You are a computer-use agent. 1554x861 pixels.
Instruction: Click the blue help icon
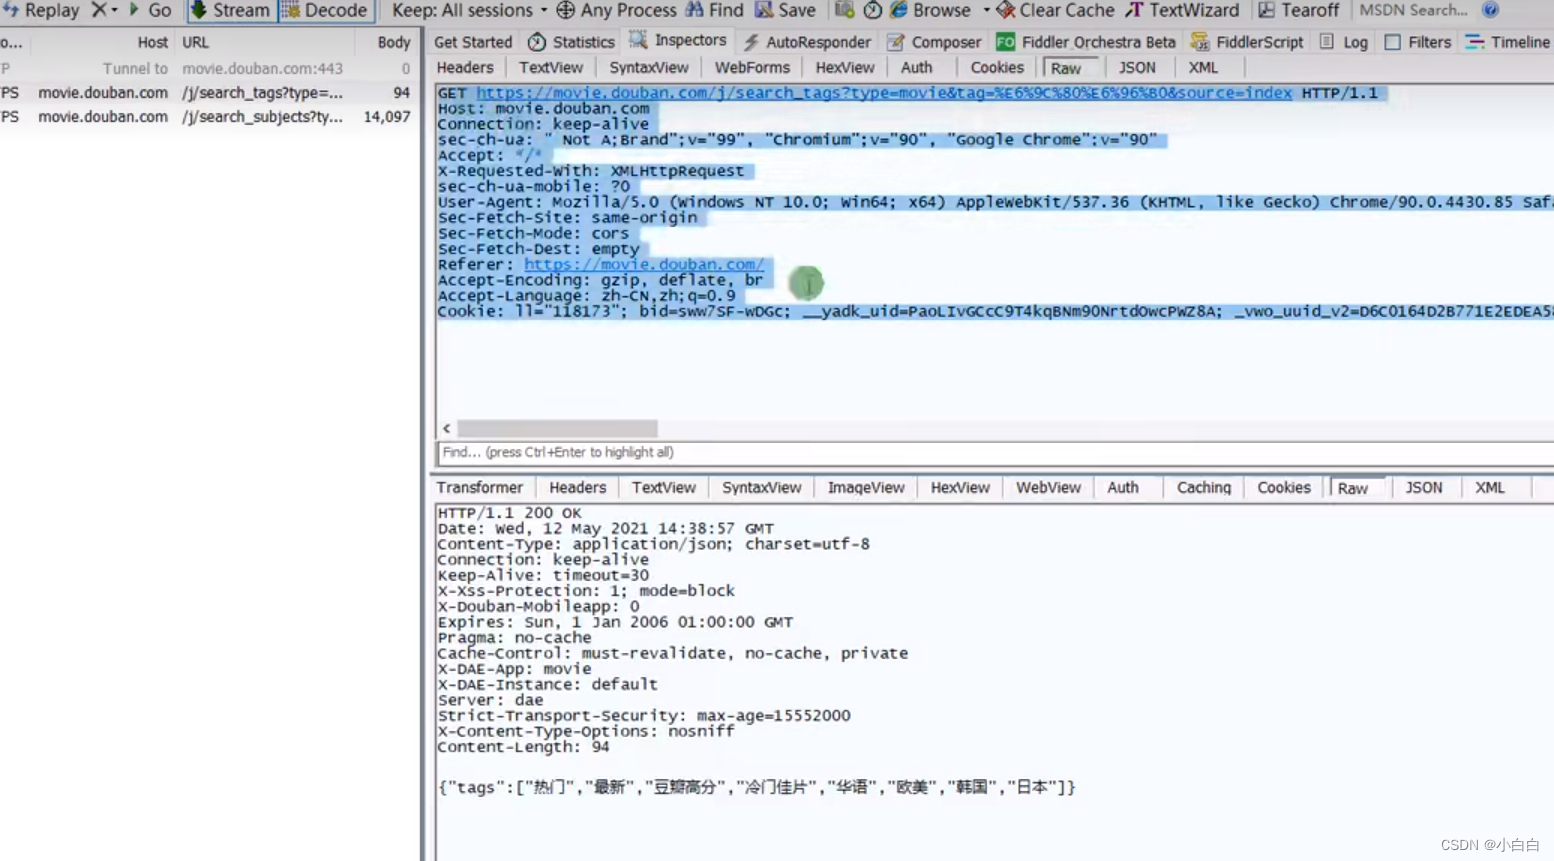tap(1490, 10)
